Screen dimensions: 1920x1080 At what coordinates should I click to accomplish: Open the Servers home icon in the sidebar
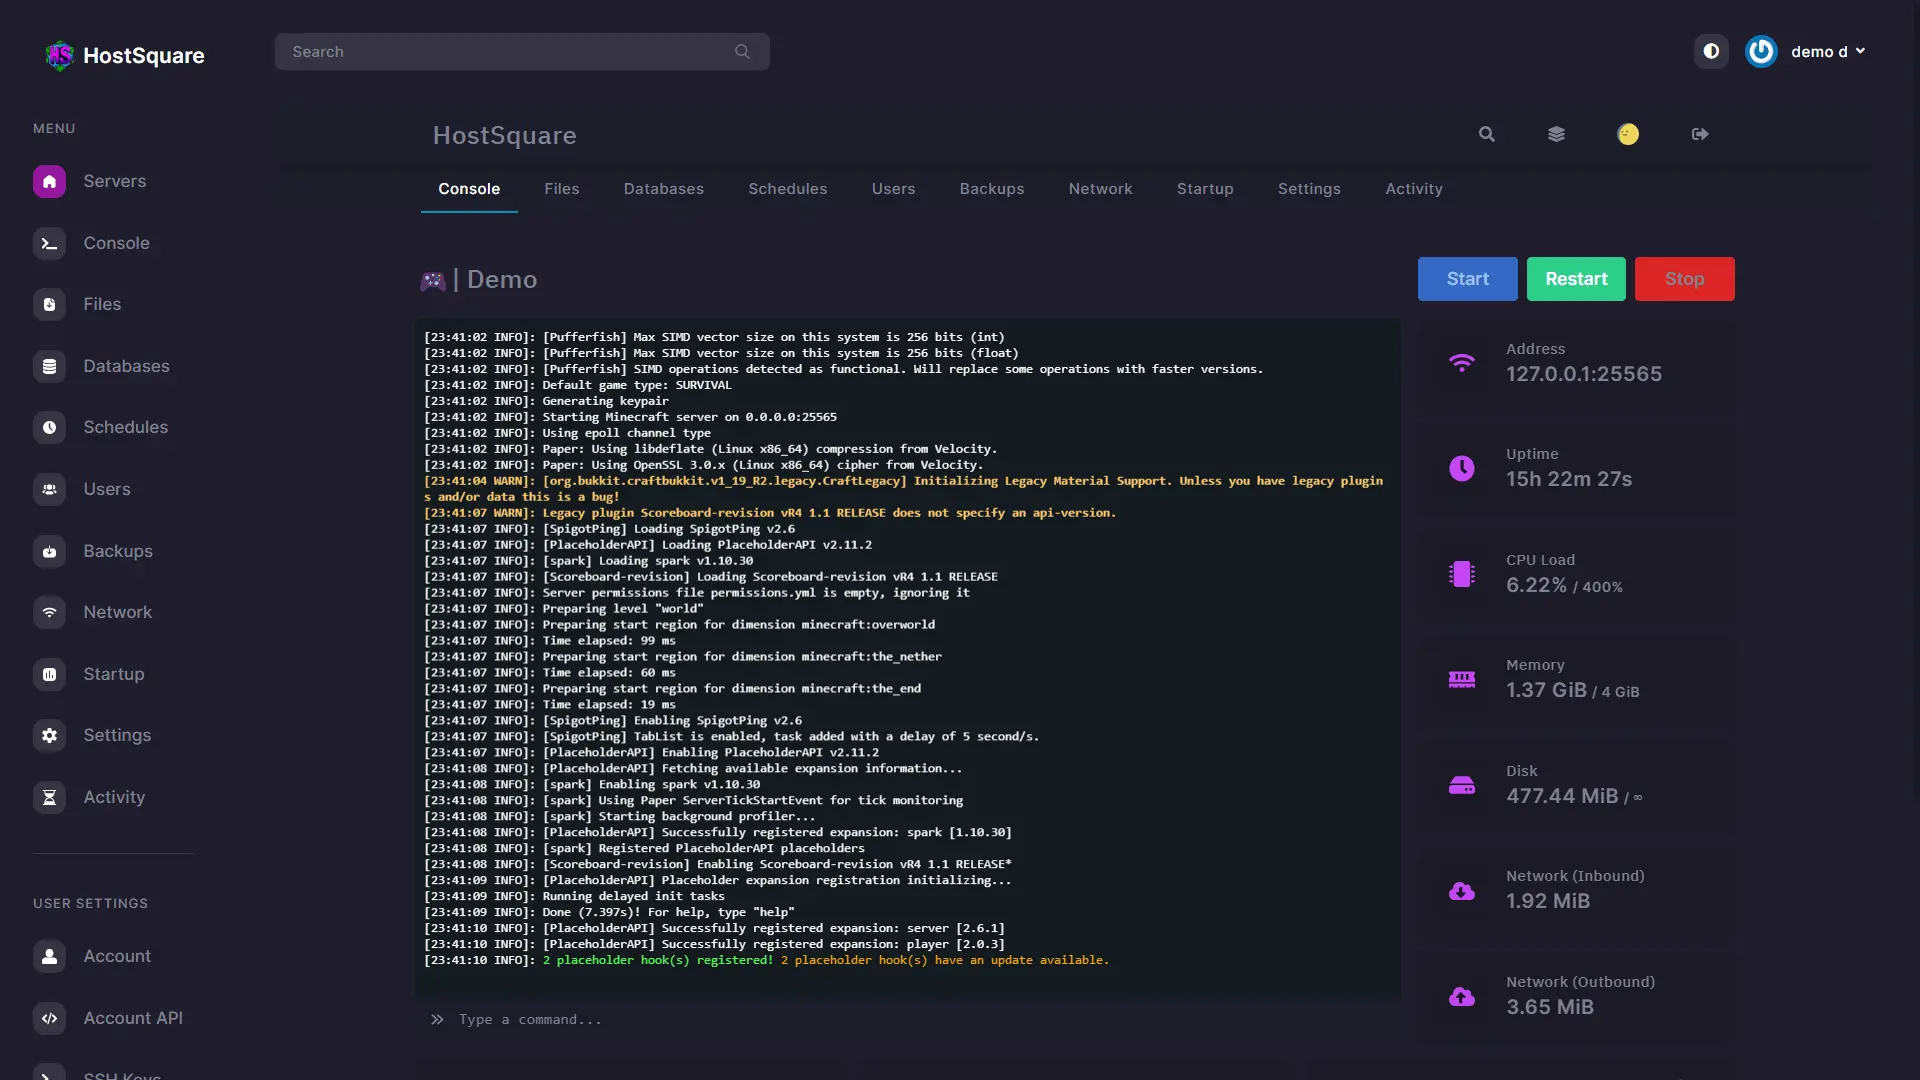[49, 182]
